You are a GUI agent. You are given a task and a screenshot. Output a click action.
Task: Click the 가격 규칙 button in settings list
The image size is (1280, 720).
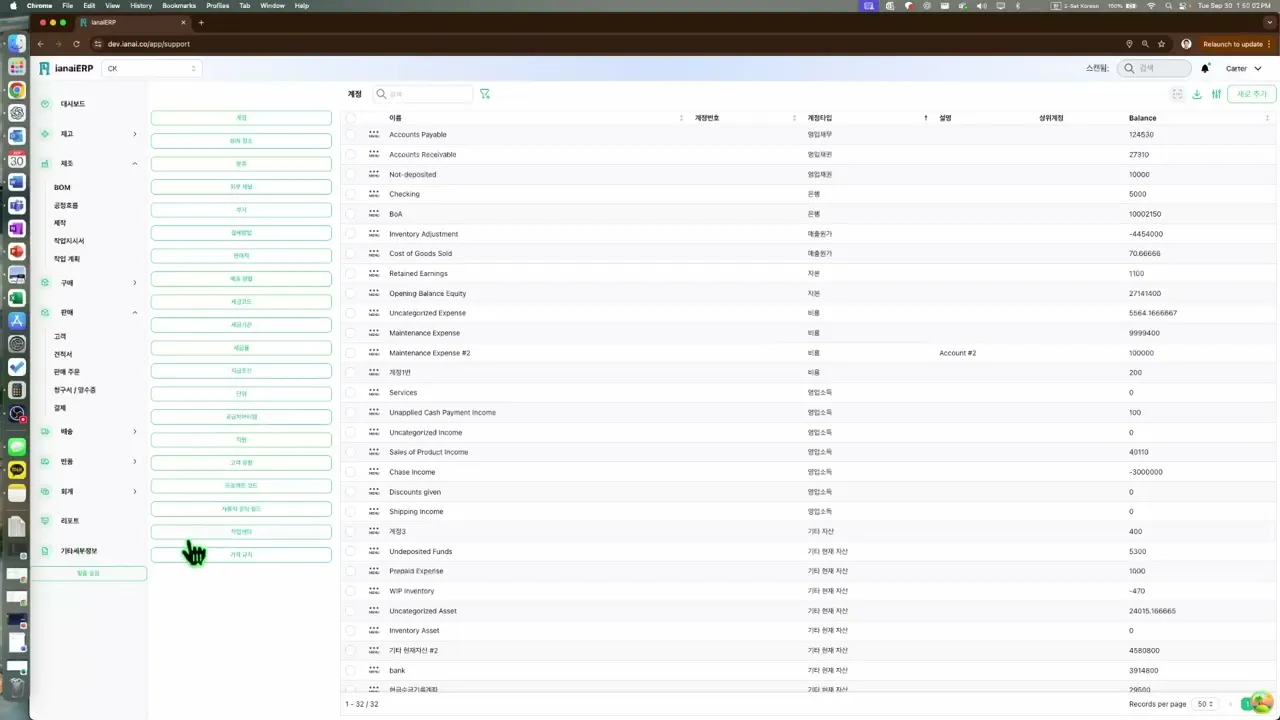241,555
